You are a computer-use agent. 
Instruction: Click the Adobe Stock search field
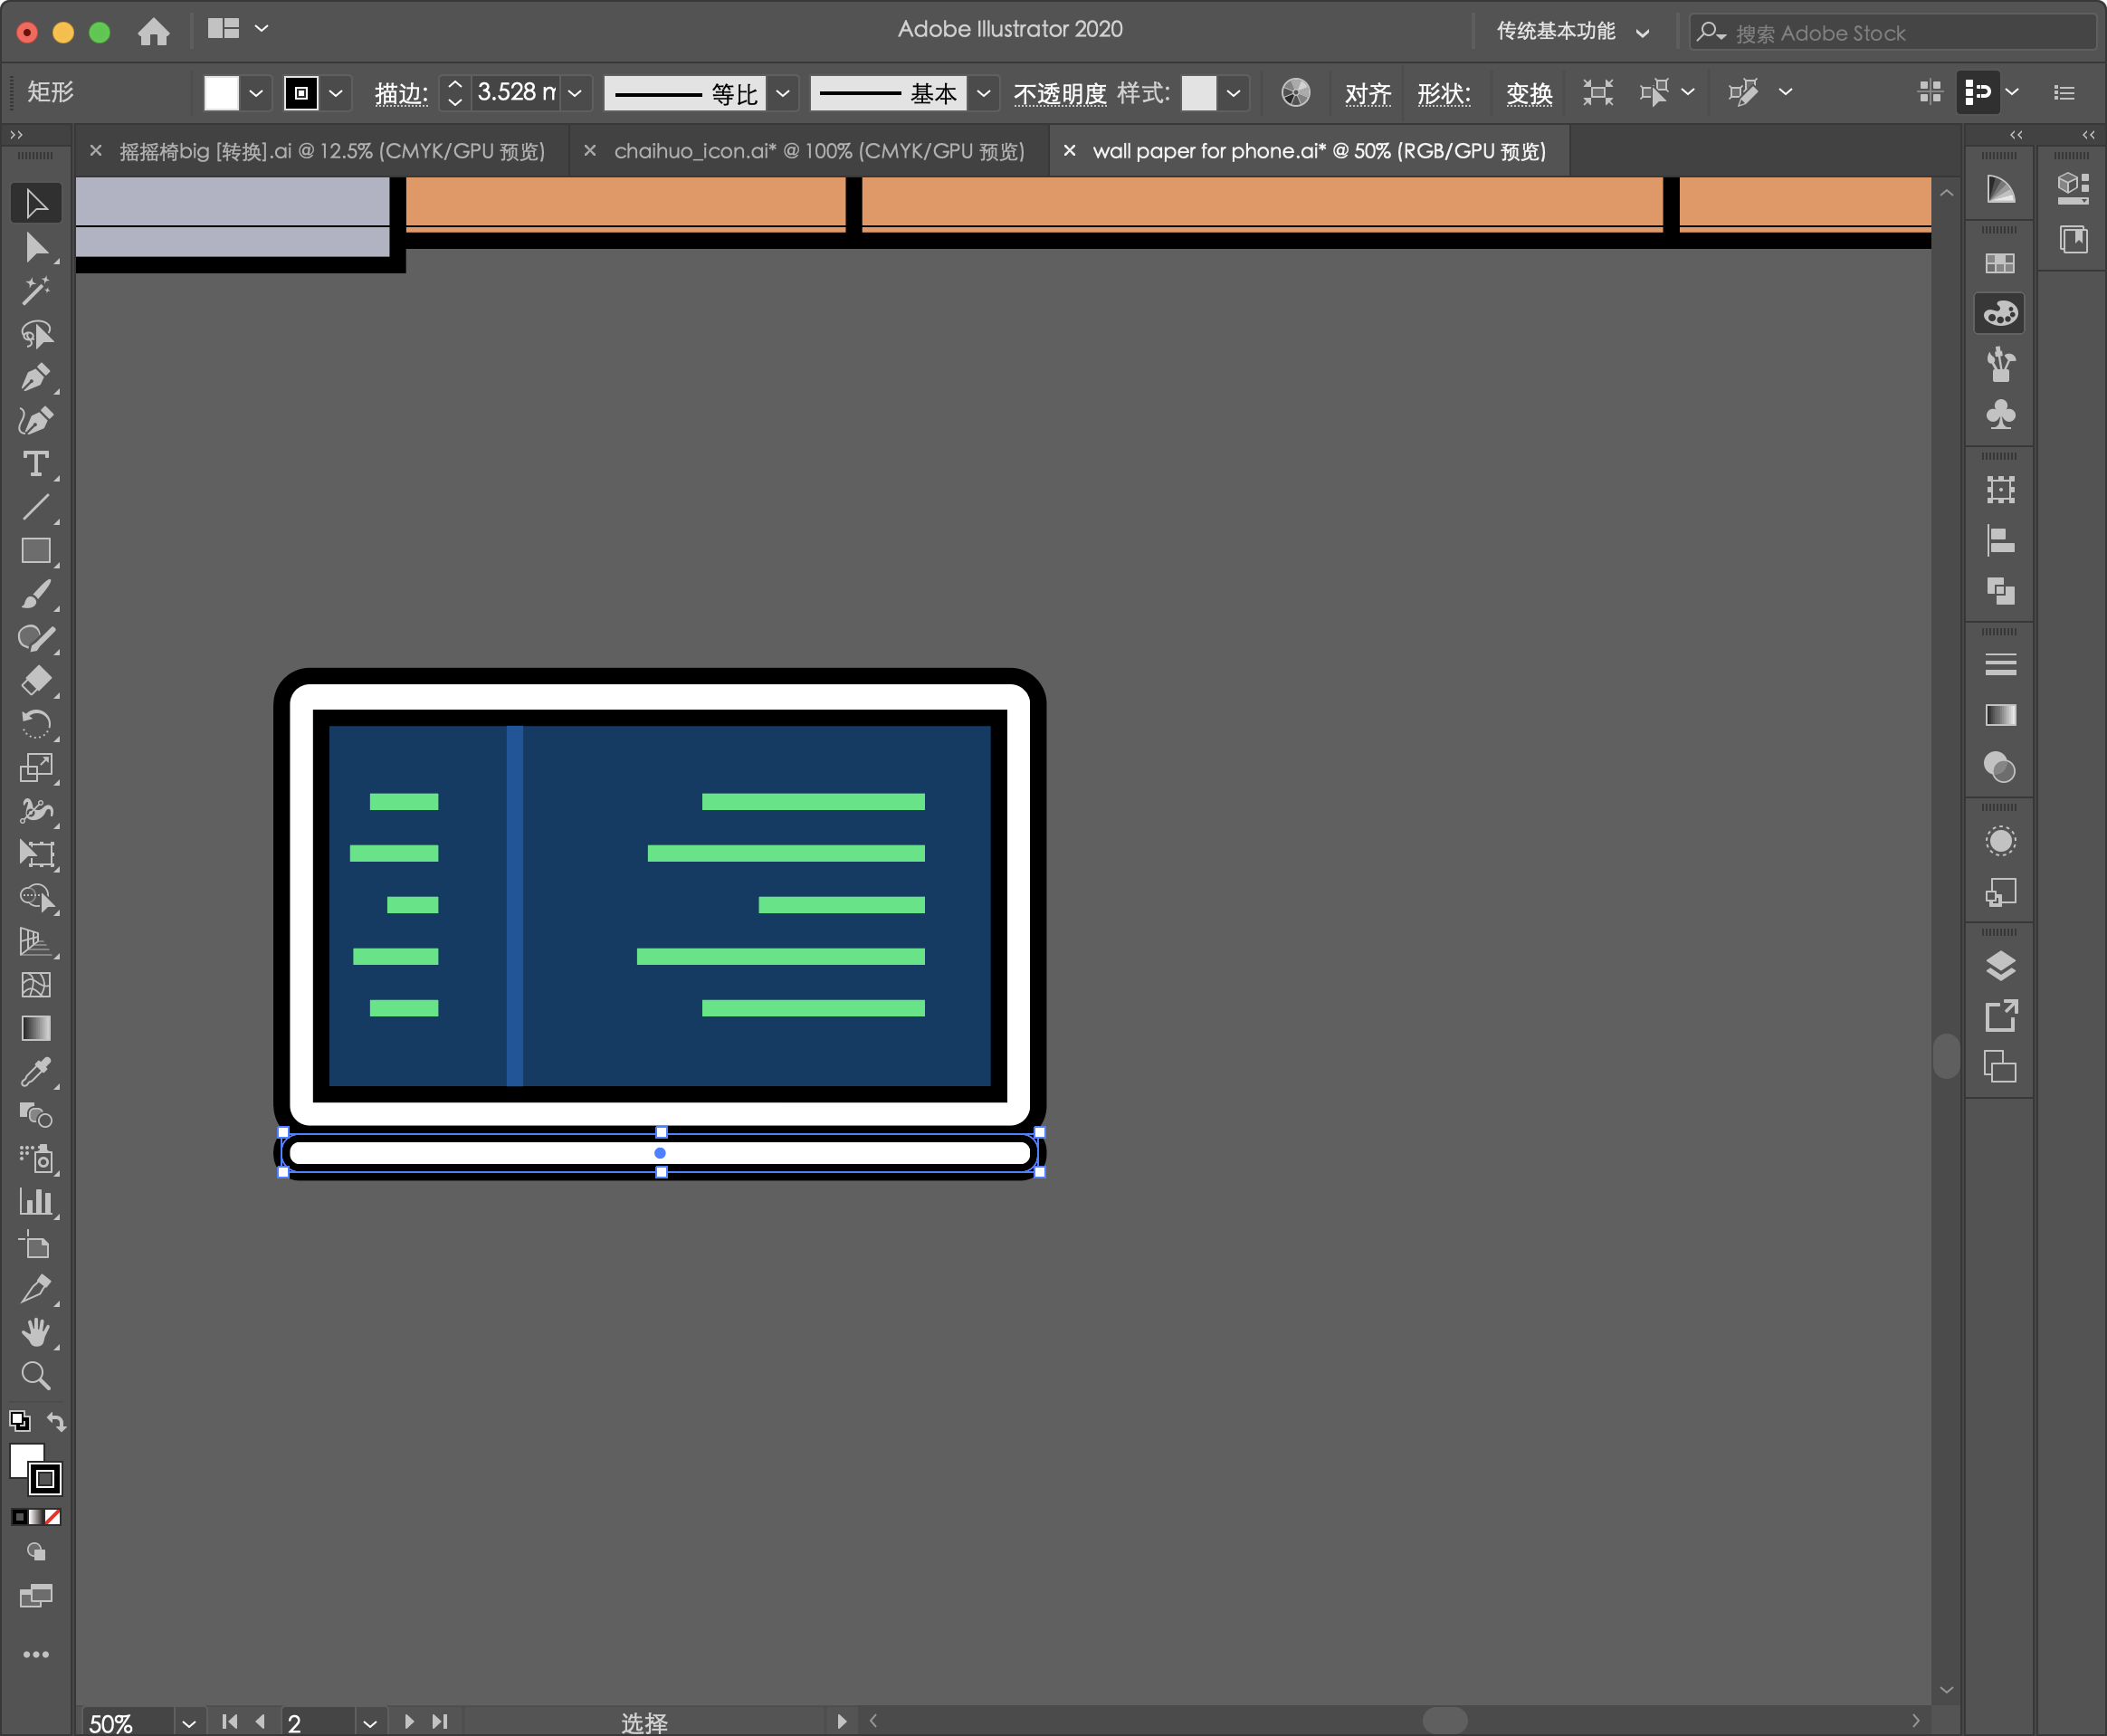coord(1892,32)
